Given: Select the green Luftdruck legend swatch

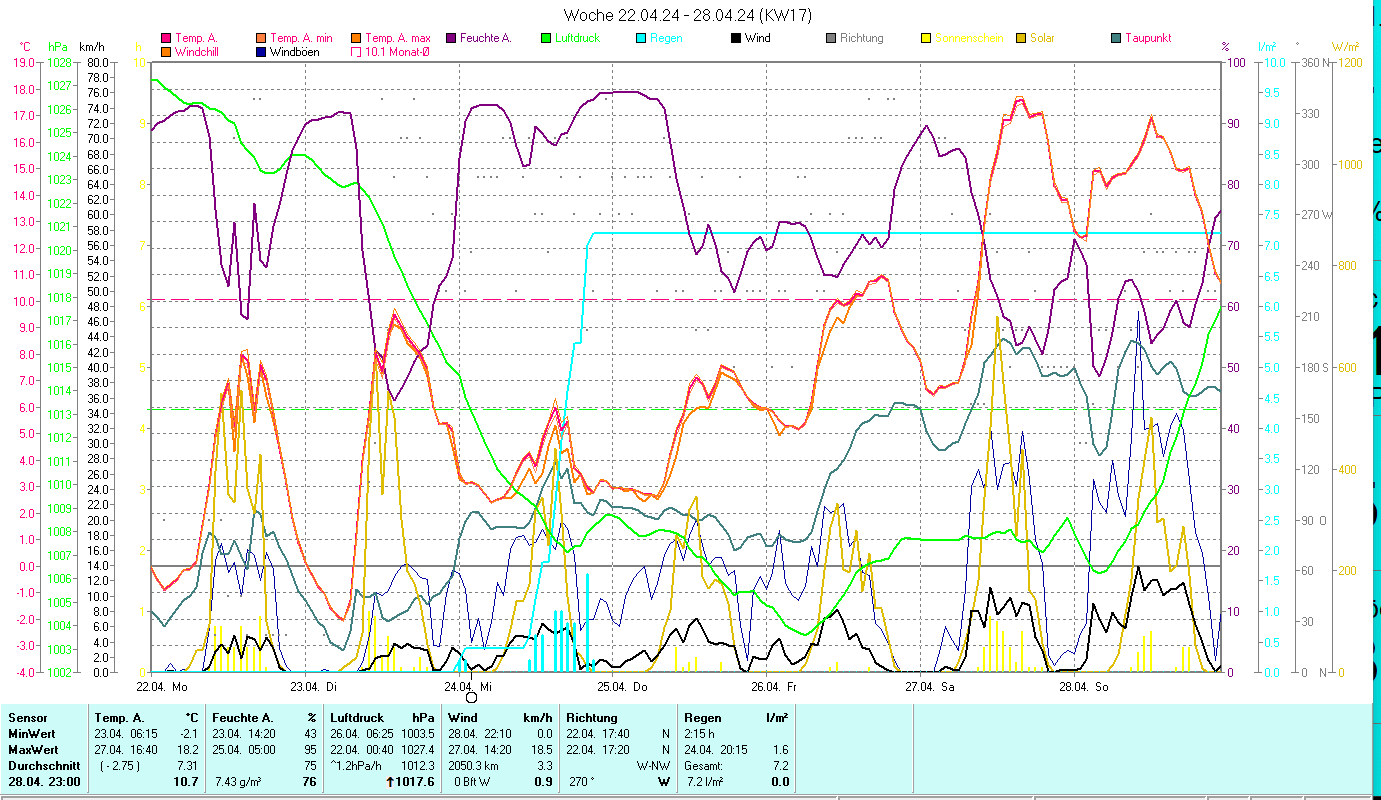Looking at the screenshot, I should coord(546,39).
